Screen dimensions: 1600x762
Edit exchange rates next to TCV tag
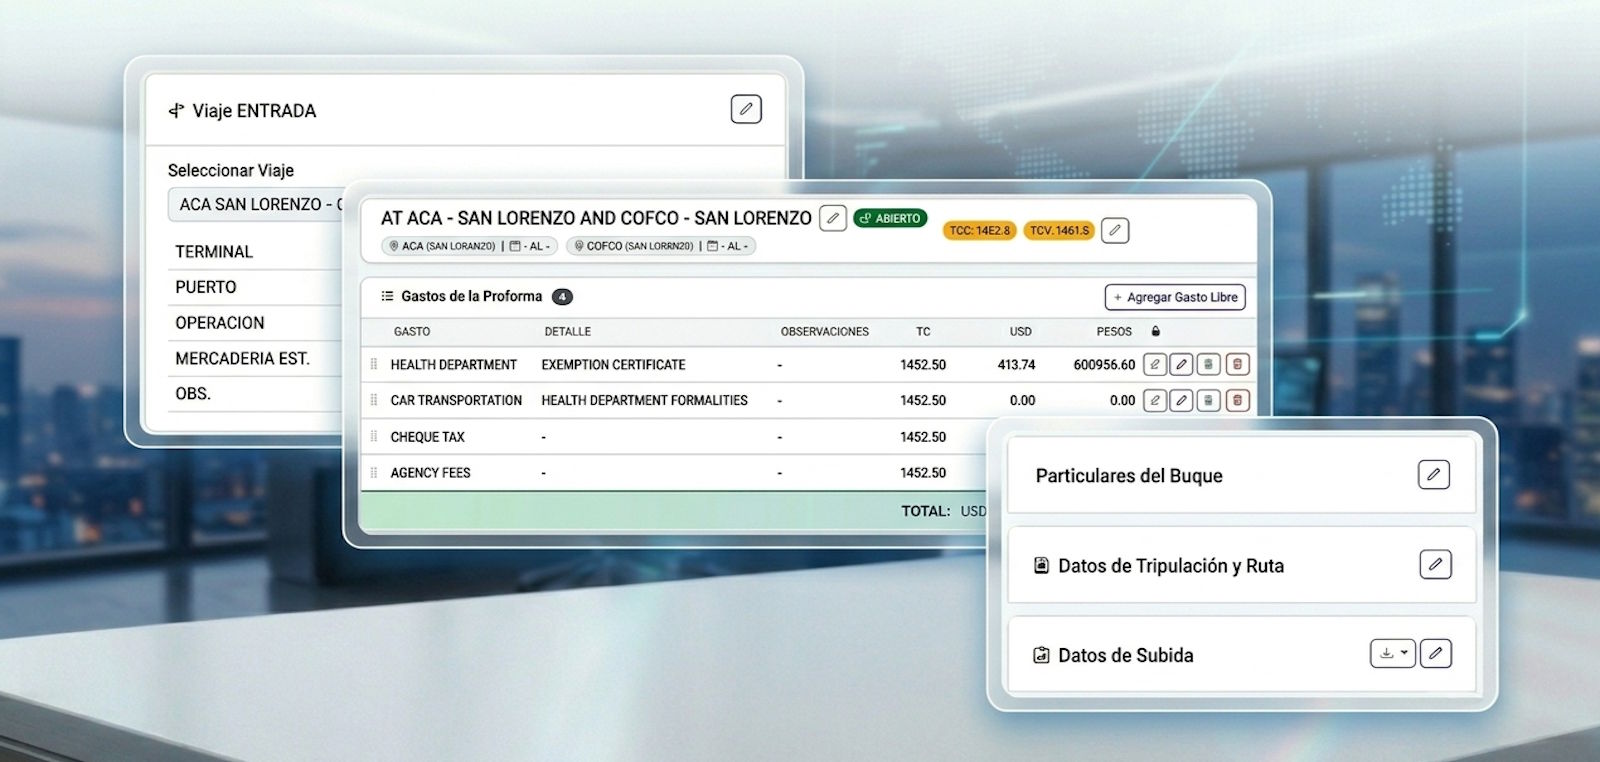click(1115, 231)
